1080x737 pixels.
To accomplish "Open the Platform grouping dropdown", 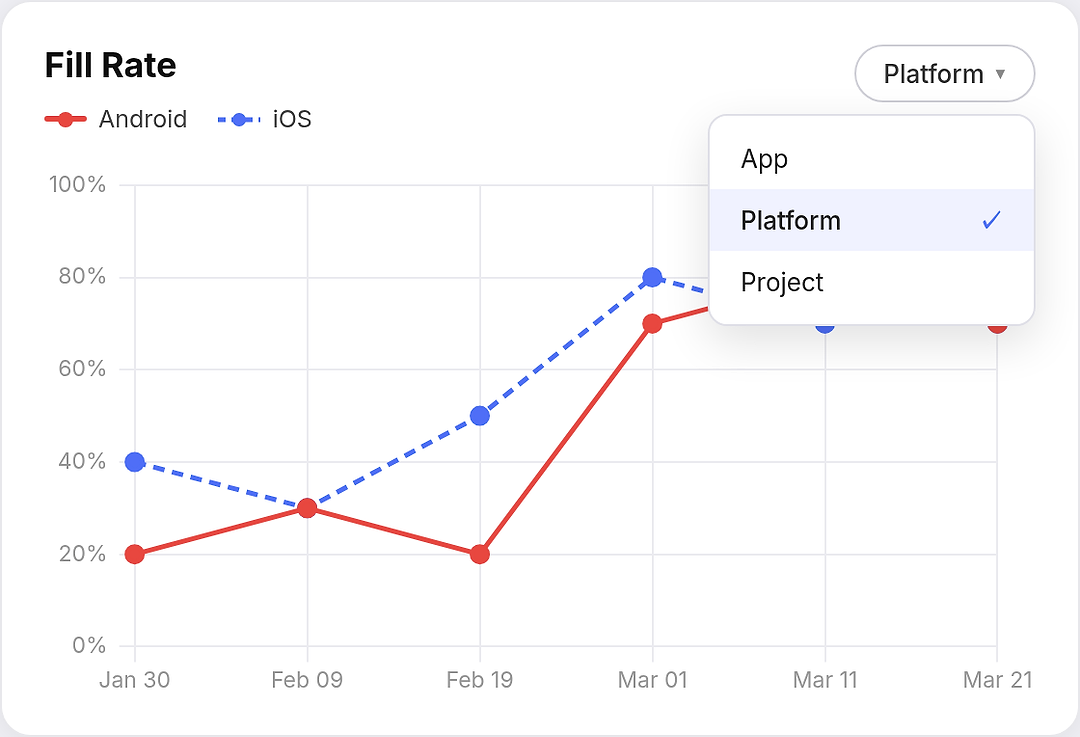I will [x=944, y=74].
